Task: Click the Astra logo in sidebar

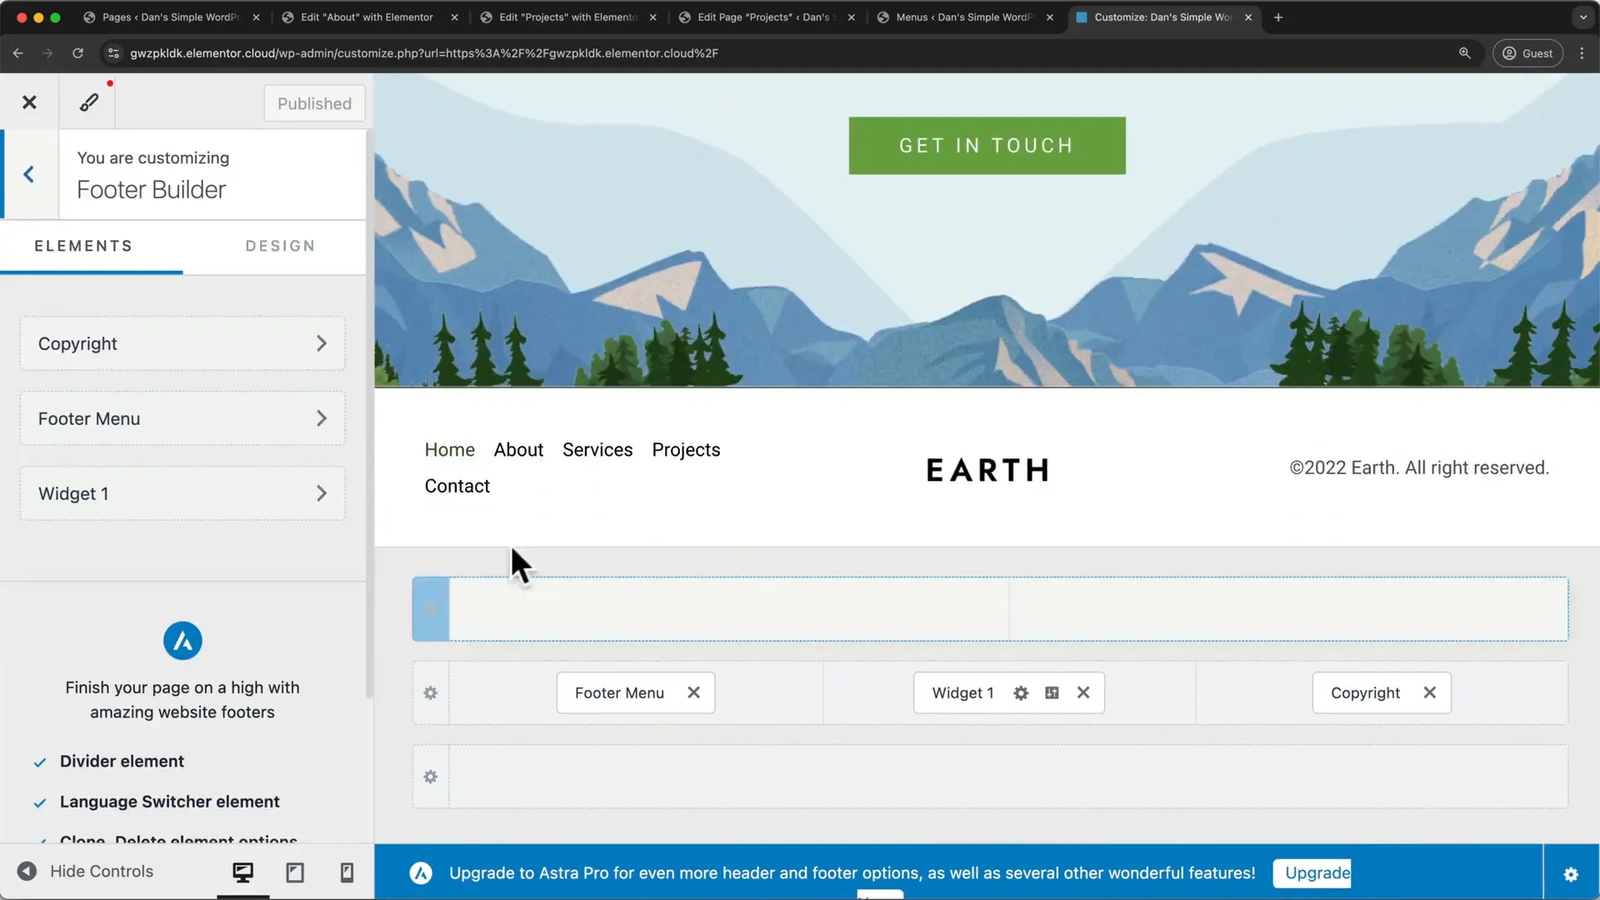Action: (182, 641)
